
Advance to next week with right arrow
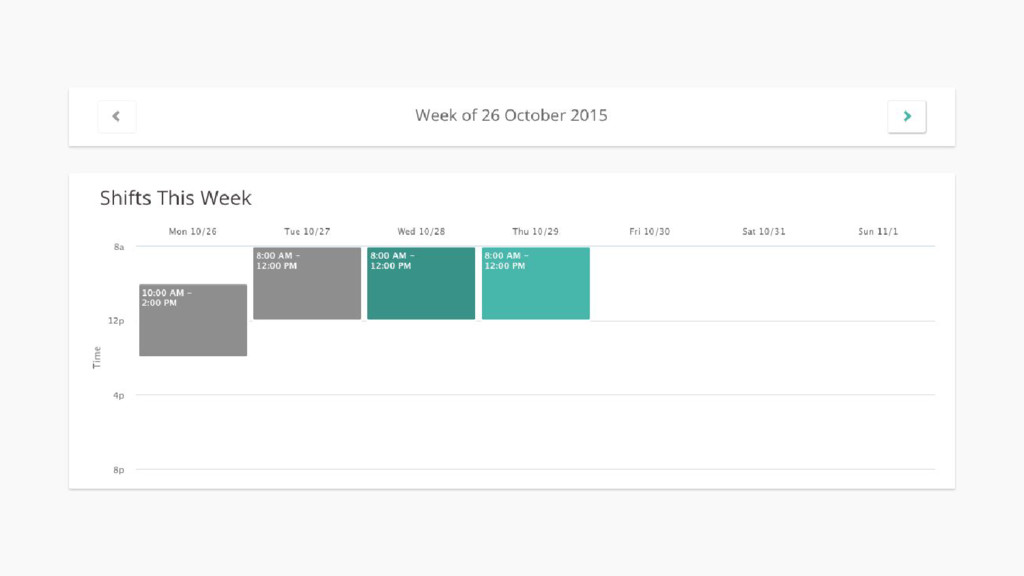pyautogui.click(x=906, y=116)
